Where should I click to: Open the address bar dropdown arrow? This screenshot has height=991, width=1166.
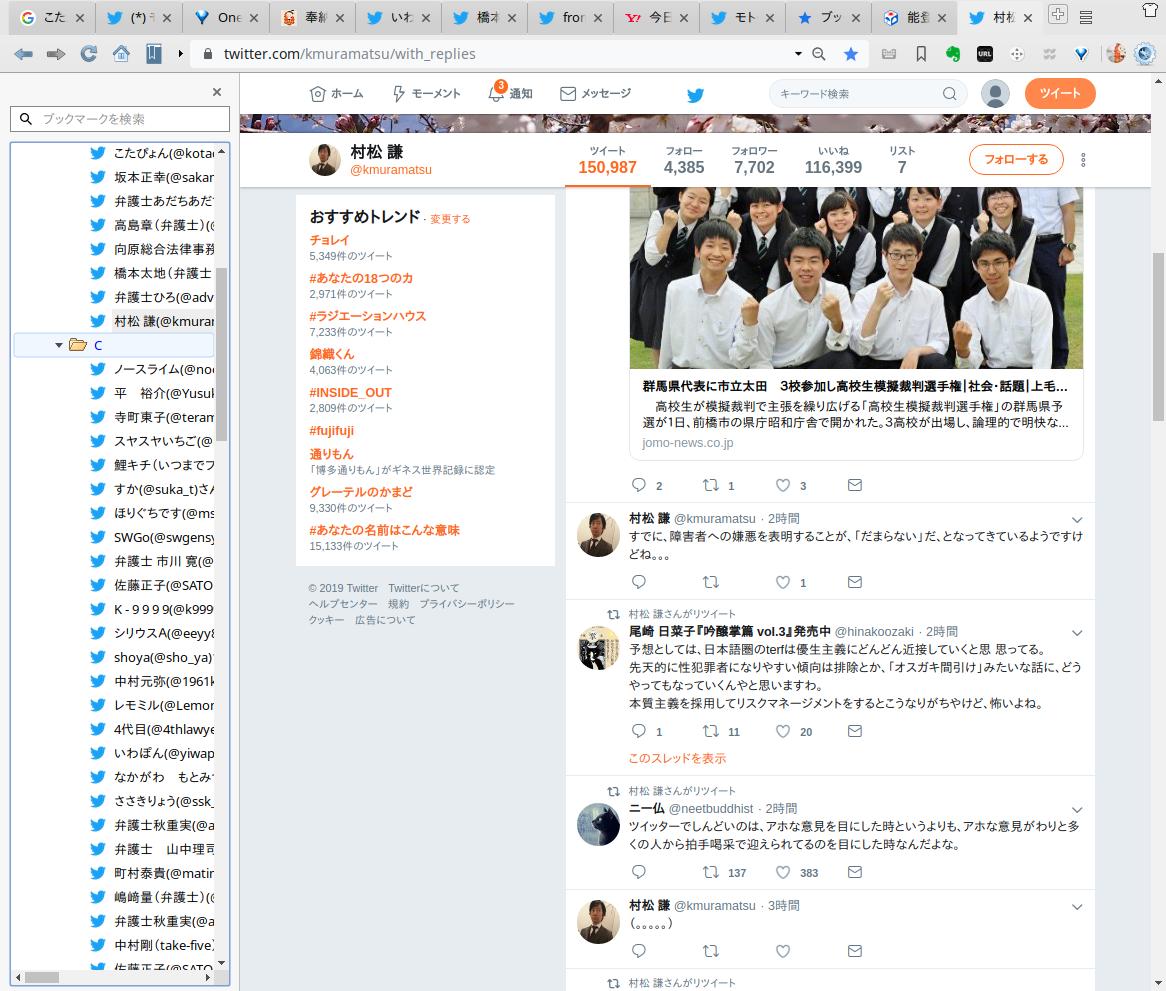point(798,54)
